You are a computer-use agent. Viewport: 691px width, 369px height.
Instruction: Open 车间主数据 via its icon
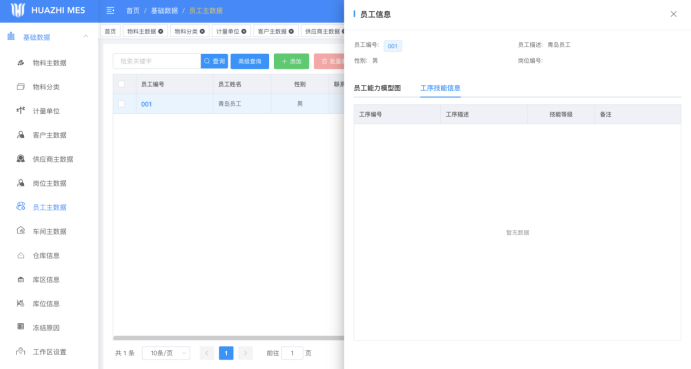tap(21, 231)
